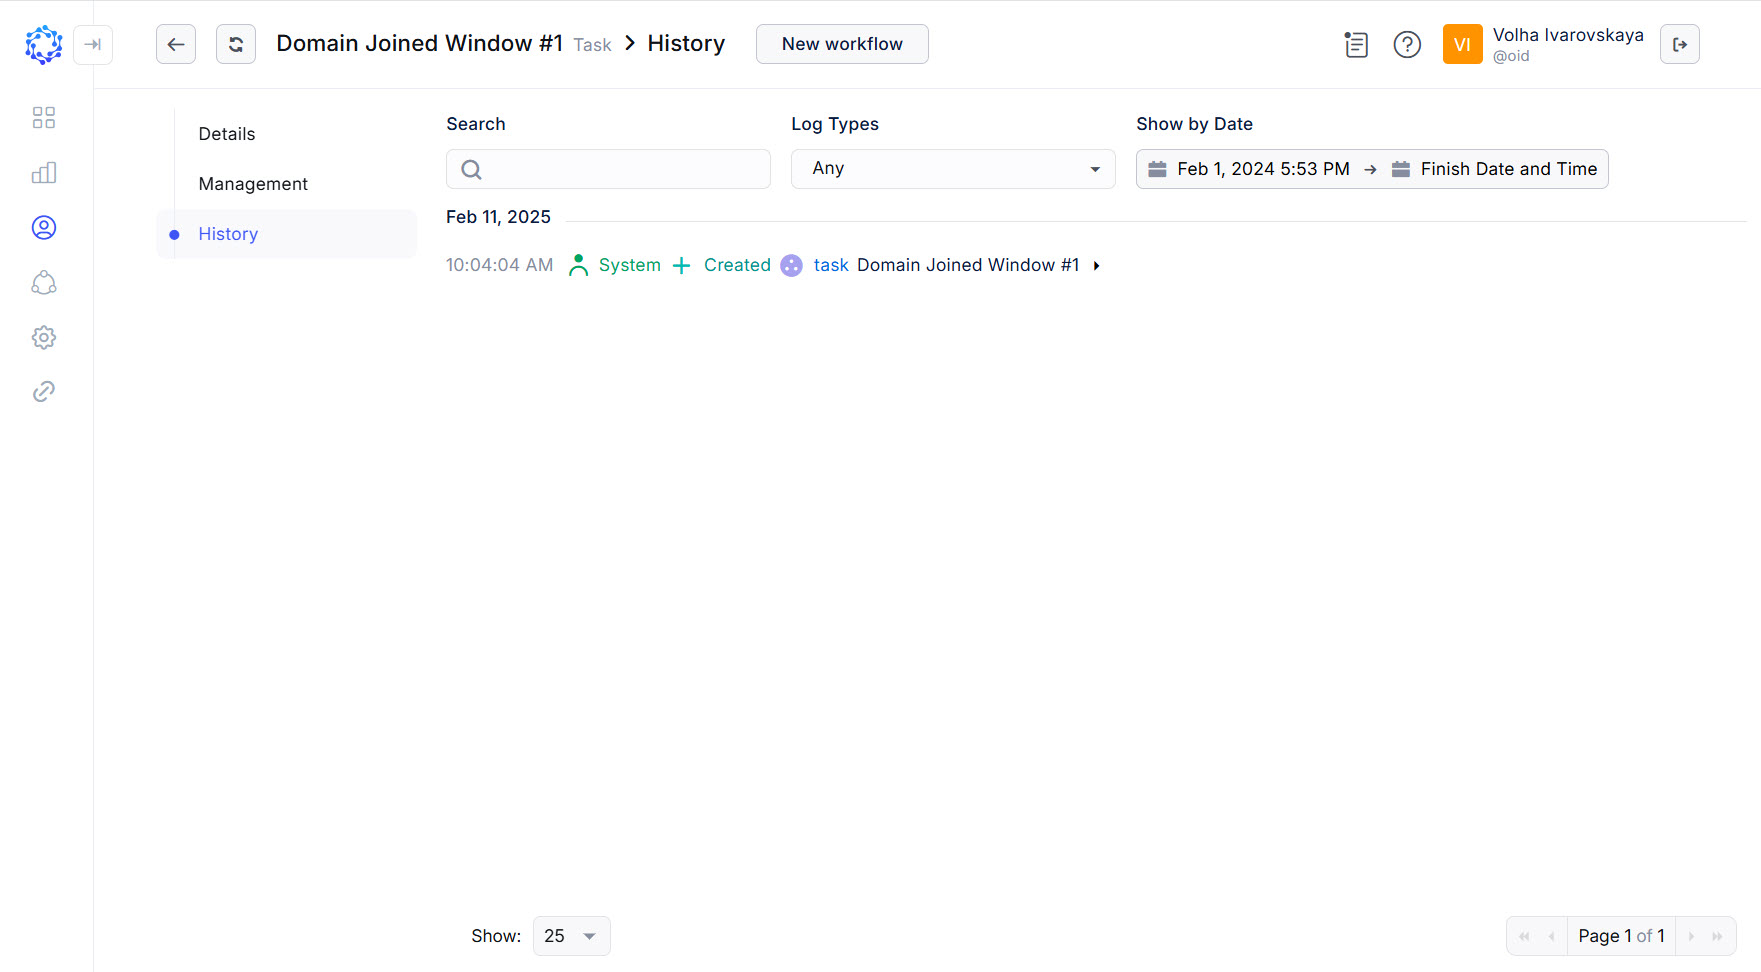1761x972 pixels.
Task: Click the back arrow button
Action: [176, 44]
